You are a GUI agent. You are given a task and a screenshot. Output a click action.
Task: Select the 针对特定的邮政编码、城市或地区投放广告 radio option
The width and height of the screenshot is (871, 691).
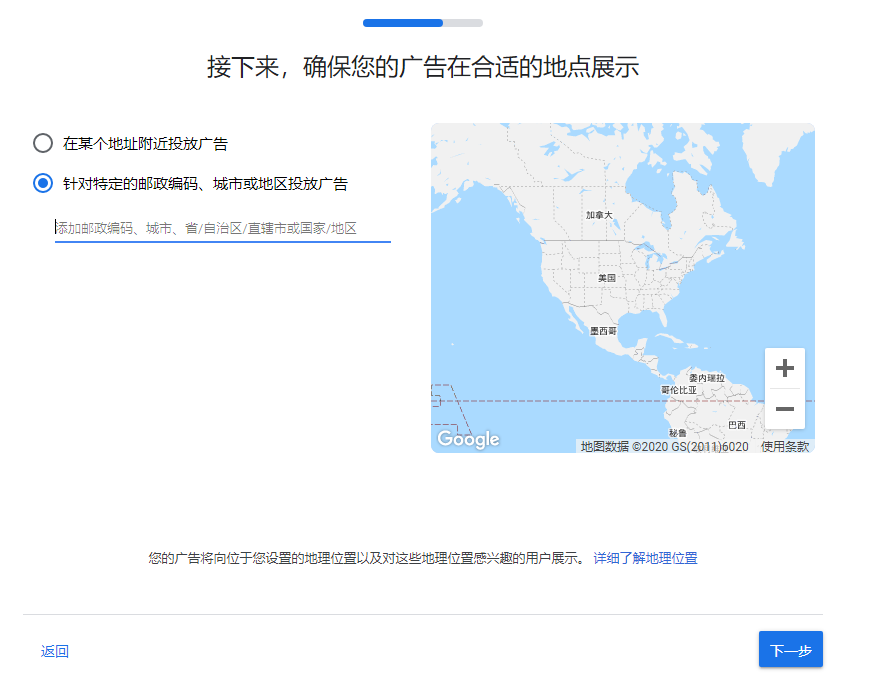click(x=43, y=183)
